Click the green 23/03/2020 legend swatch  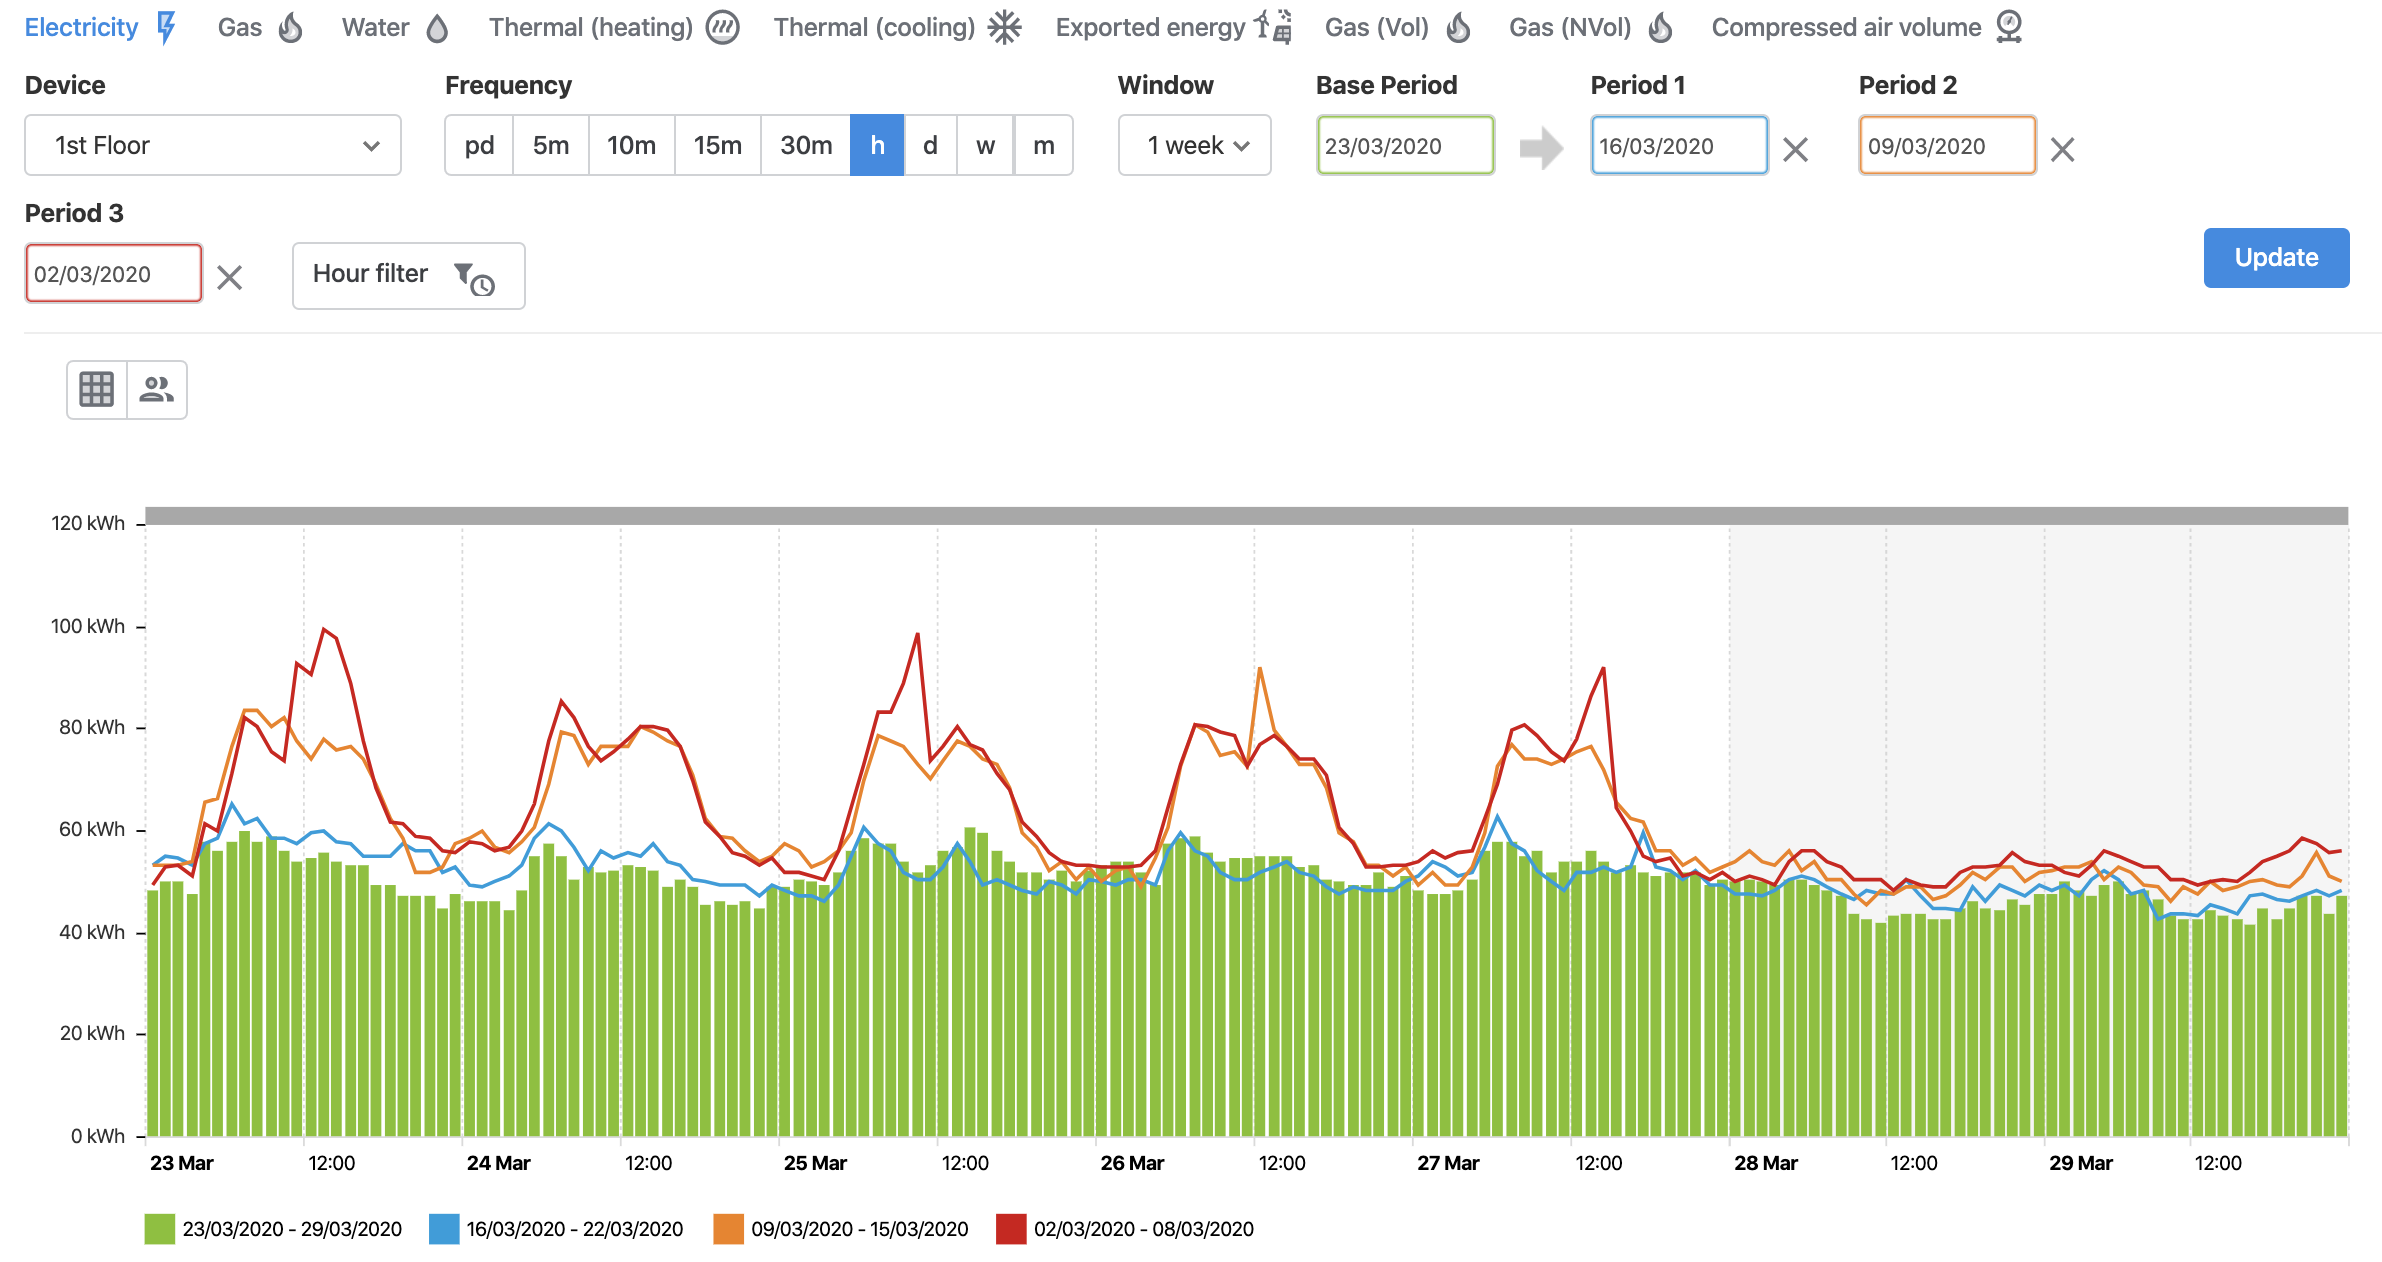point(159,1229)
